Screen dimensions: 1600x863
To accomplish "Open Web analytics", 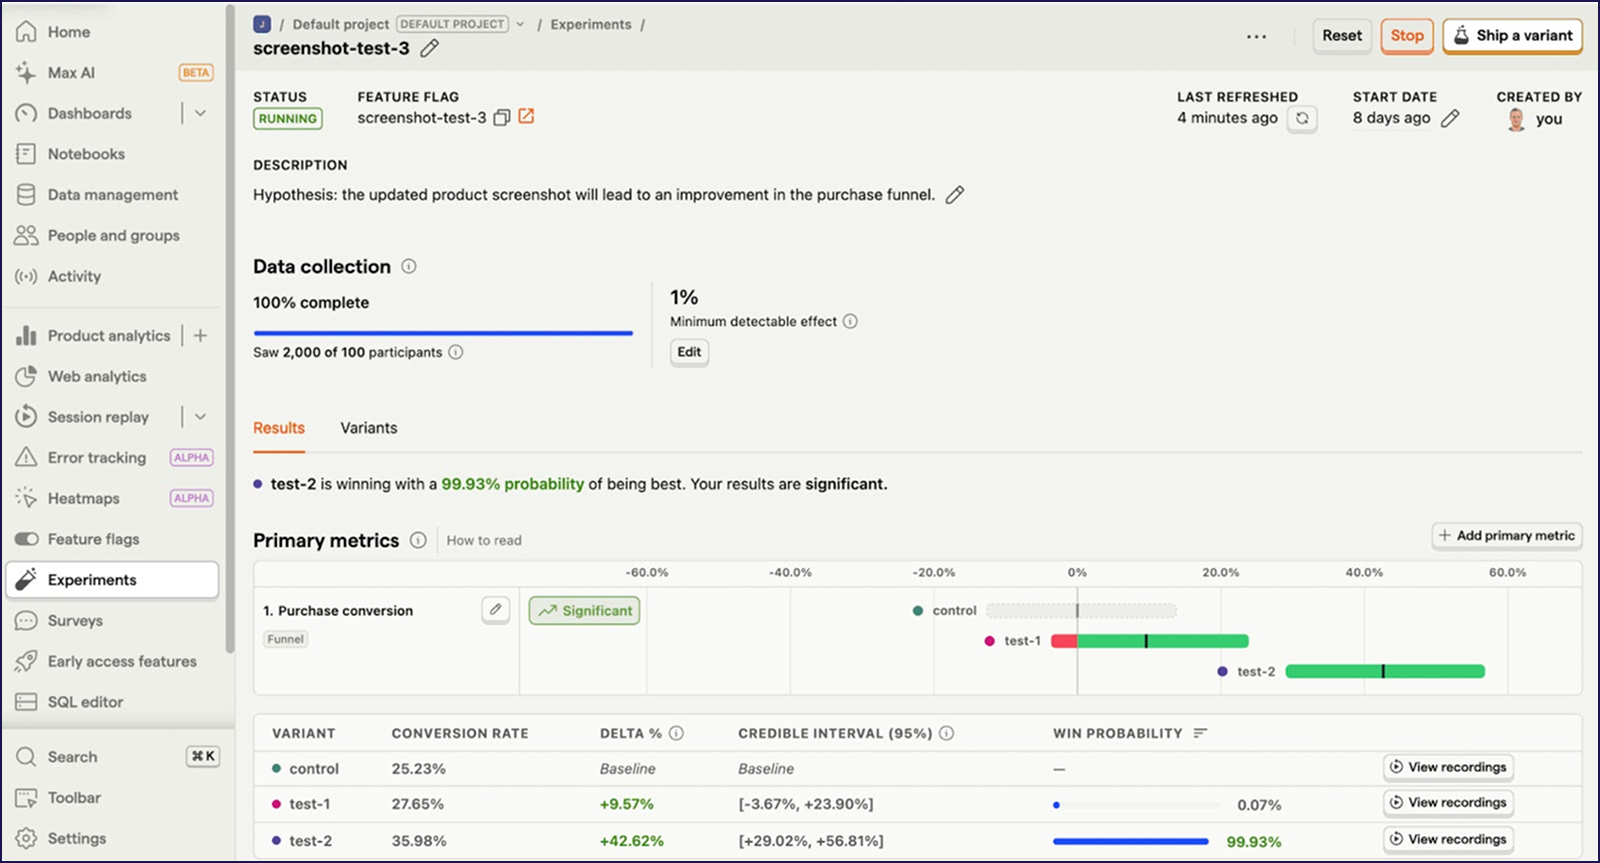I will click(97, 377).
